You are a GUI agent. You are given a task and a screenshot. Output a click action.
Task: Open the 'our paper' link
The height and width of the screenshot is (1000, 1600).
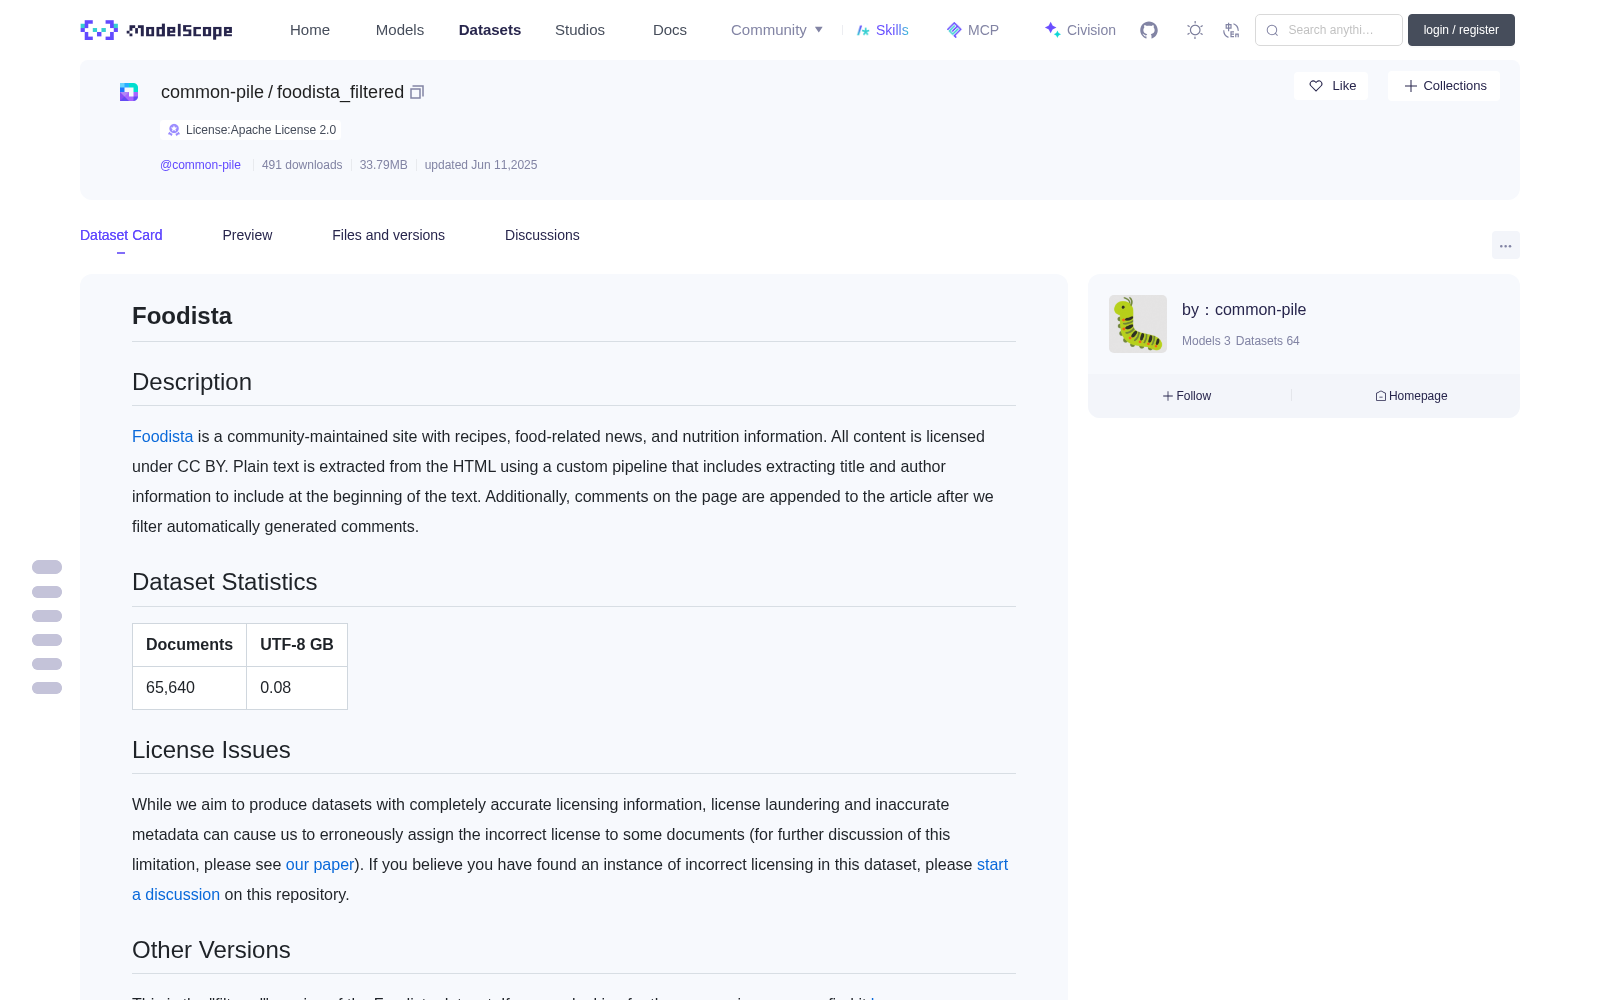click(320, 865)
